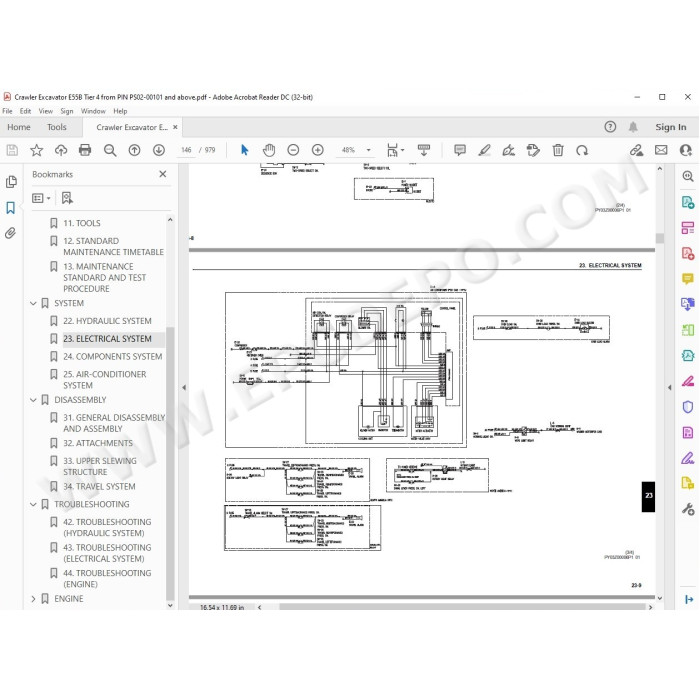This screenshot has width=700, height=700.
Task: Open the Export PDF tool in right pane
Action: (x=688, y=202)
